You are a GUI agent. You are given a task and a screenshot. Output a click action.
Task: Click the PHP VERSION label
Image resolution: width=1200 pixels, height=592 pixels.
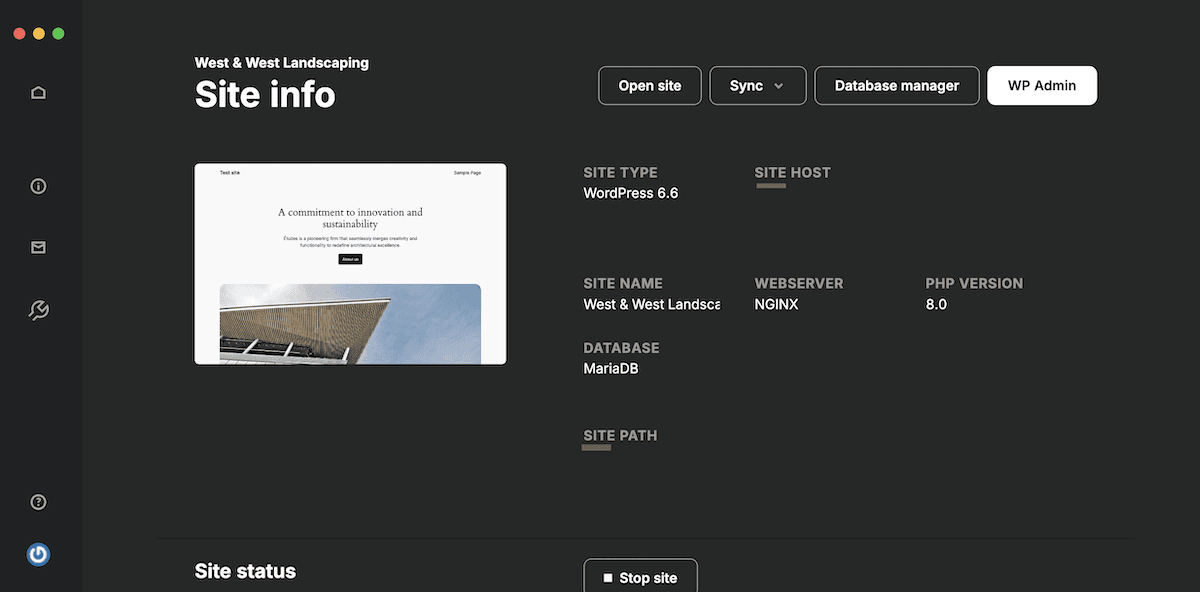tap(974, 283)
